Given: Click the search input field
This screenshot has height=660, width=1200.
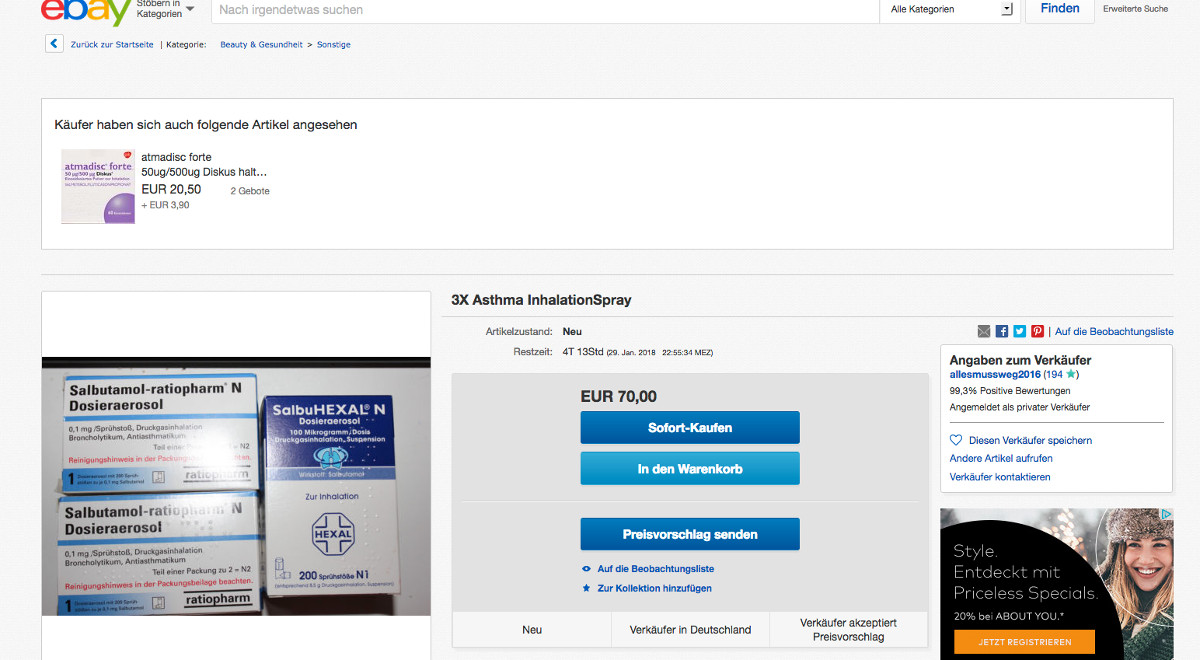Looking at the screenshot, I should coord(540,10).
